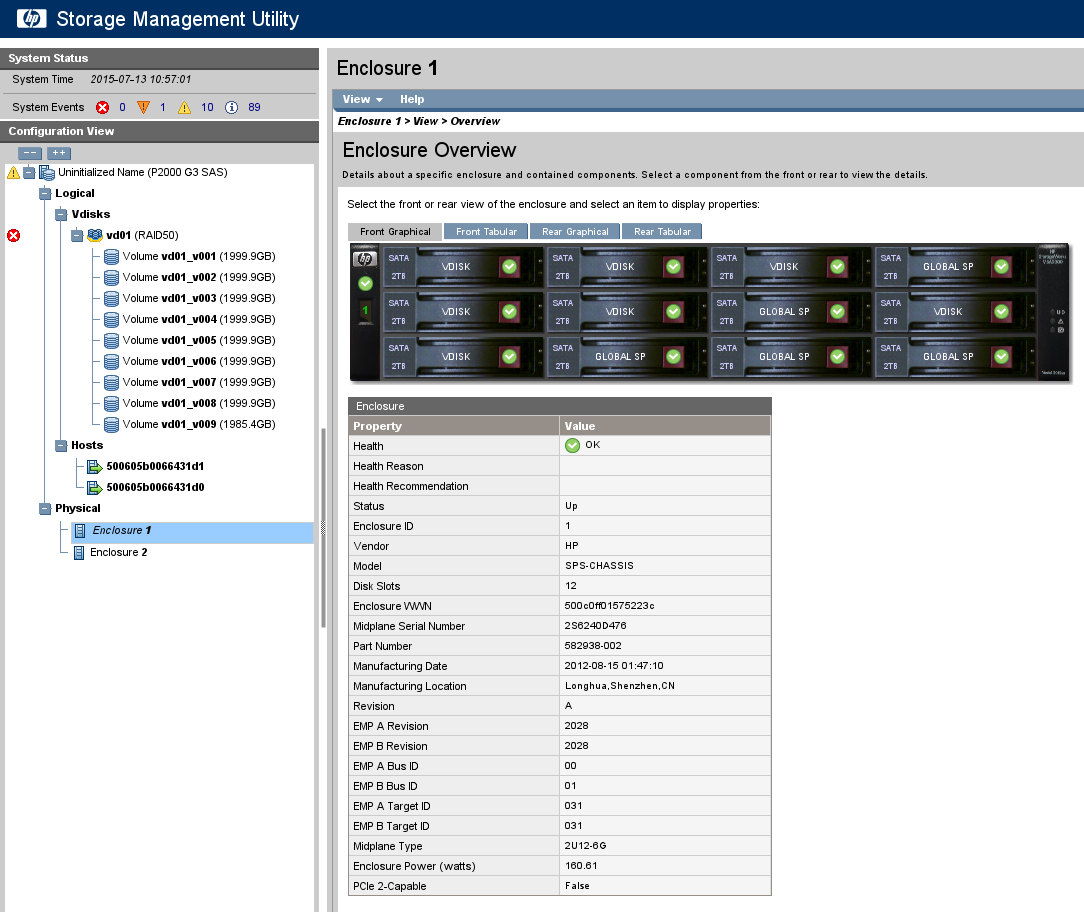Click the critical error events icon
The width and height of the screenshot is (1084, 912).
[x=102, y=107]
